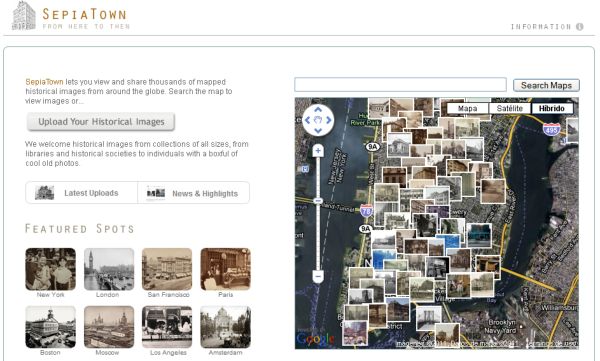The image size is (600, 361).
Task: Focus the map search text field
Action: click(x=400, y=85)
